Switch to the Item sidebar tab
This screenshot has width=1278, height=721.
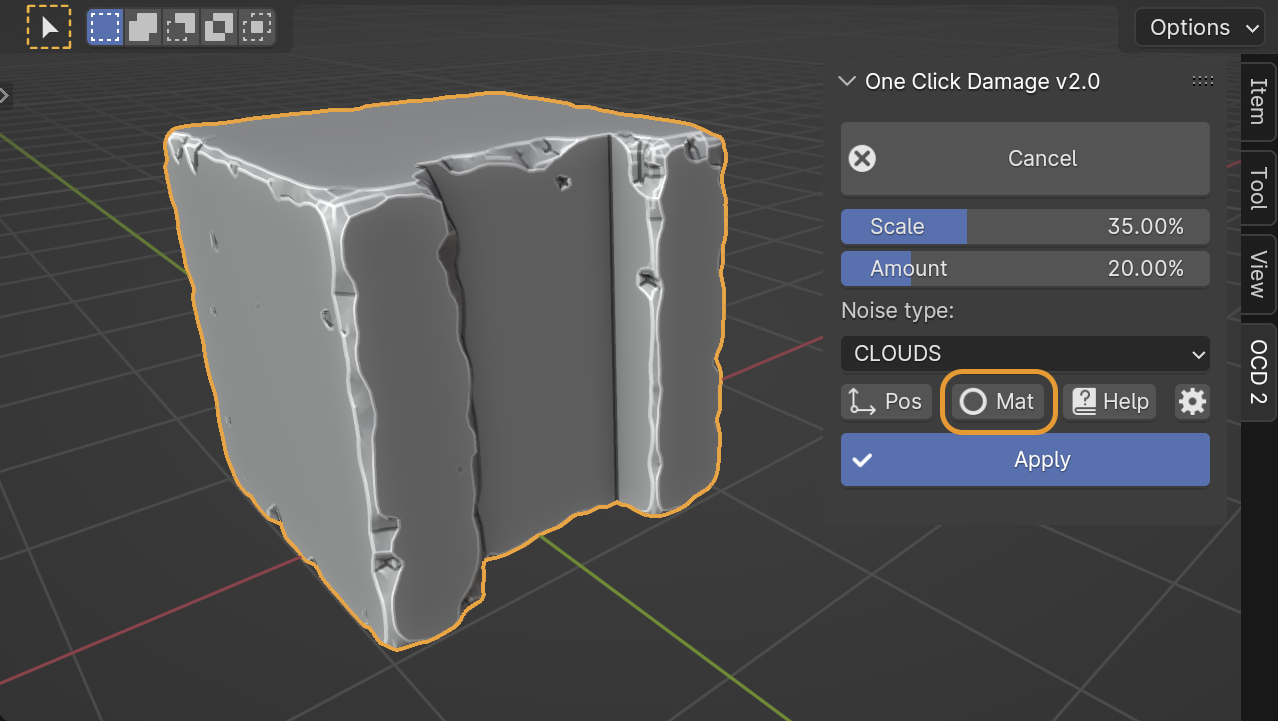pos(1258,102)
